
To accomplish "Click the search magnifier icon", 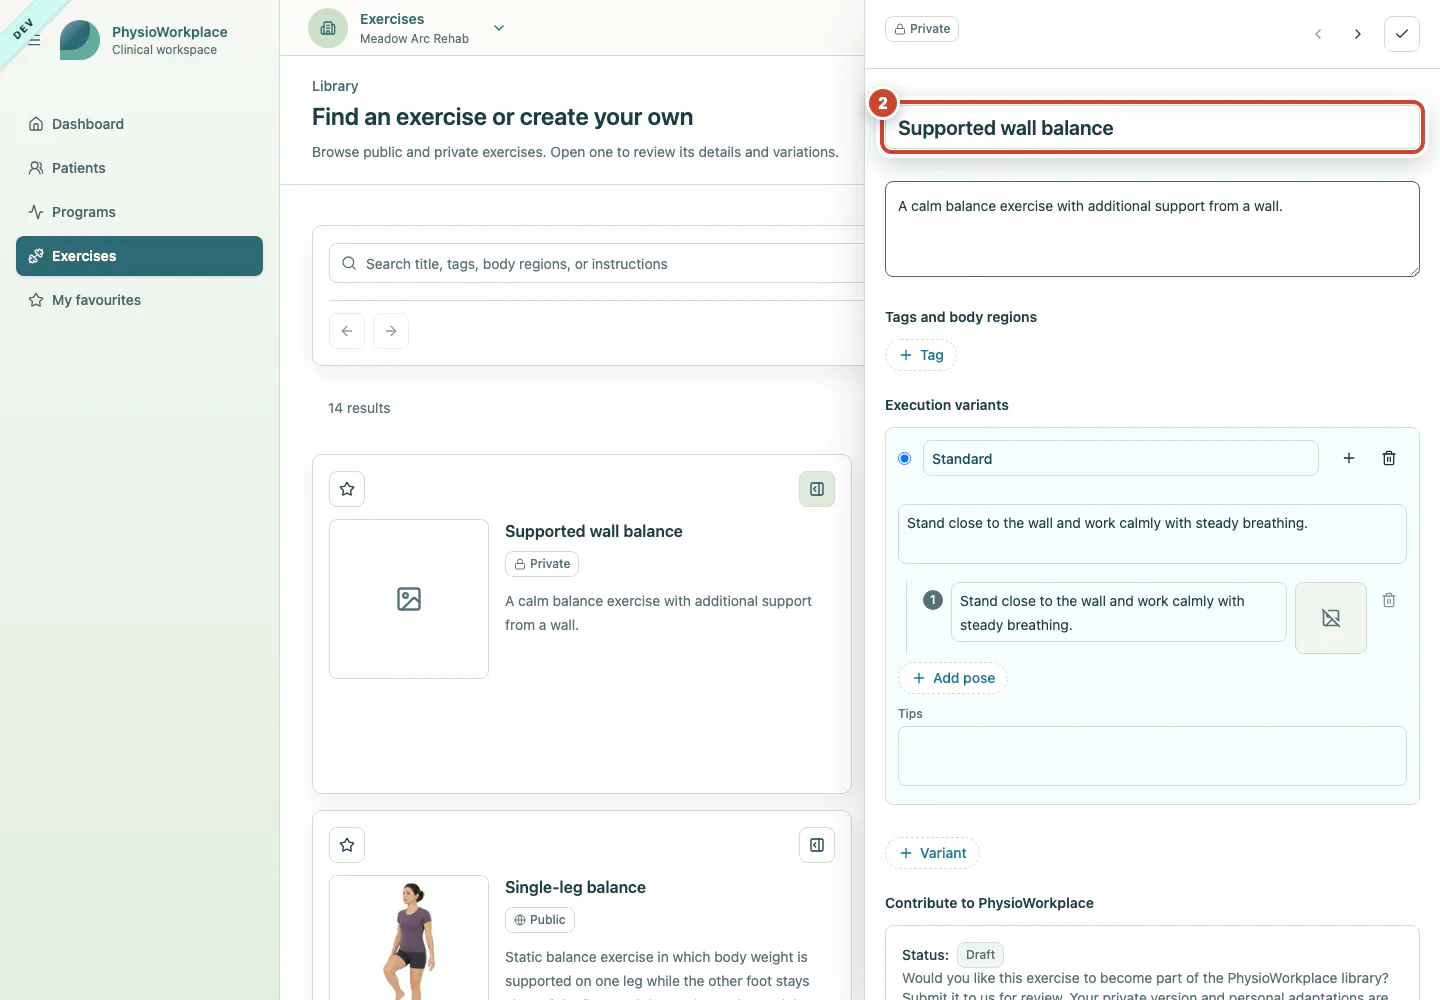I will (349, 264).
